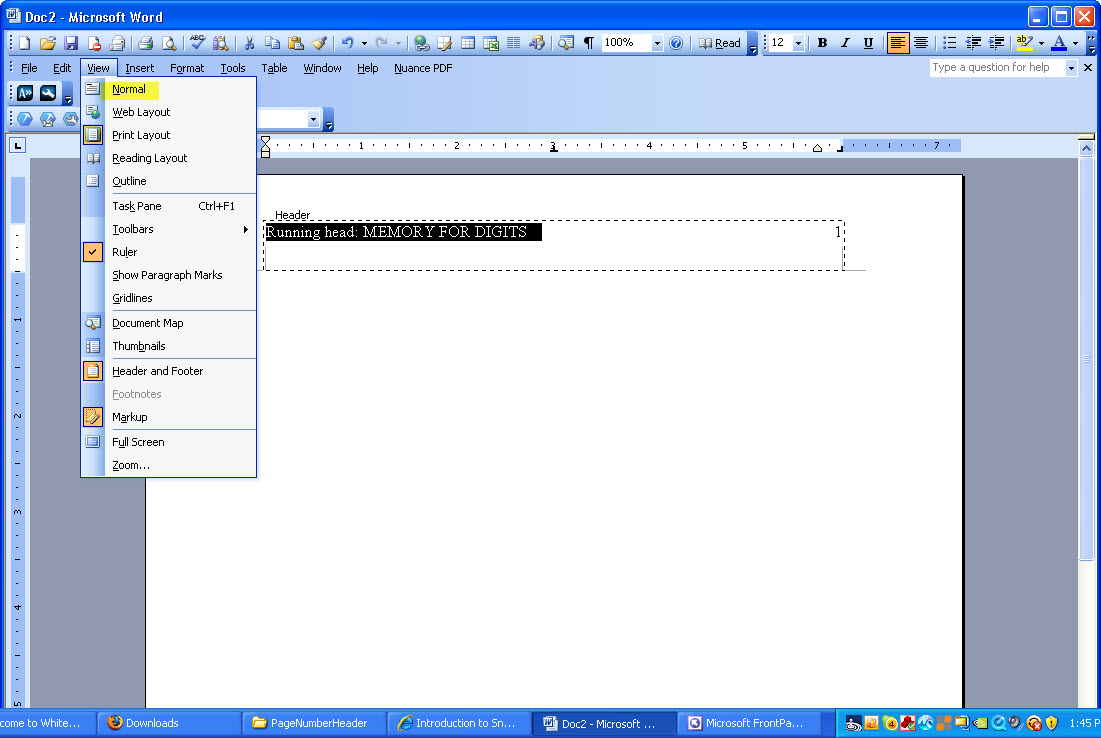Viewport: 1101px width, 738px height.
Task: Switch to Downloads in the taskbar
Action: [x=167, y=723]
